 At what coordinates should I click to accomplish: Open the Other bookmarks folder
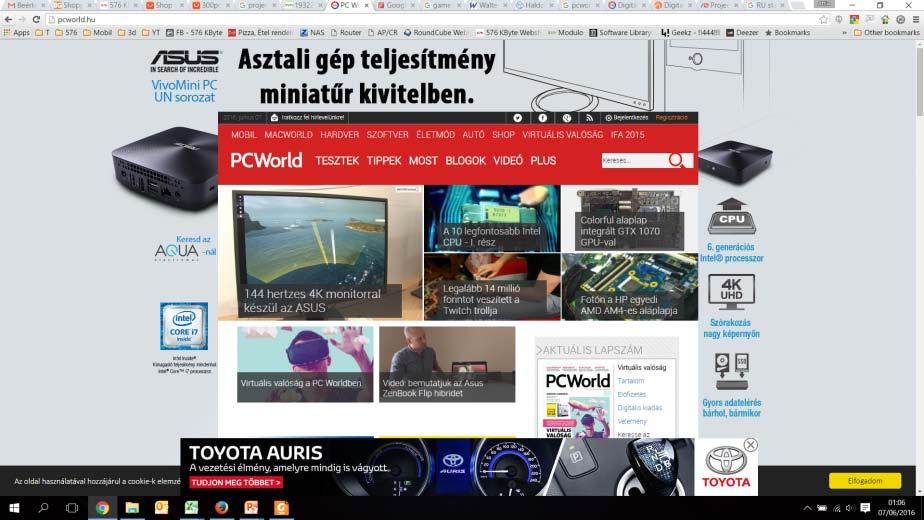click(886, 33)
